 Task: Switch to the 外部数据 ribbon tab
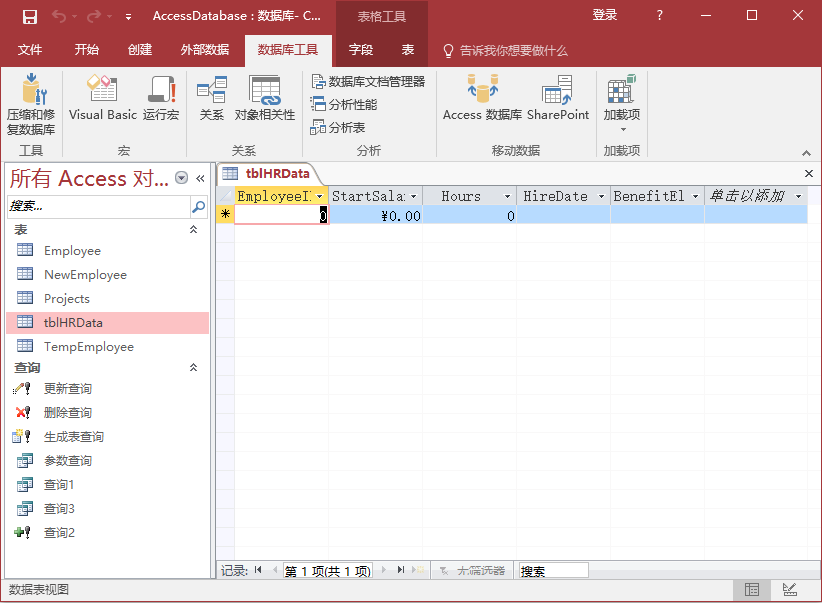pyautogui.click(x=205, y=50)
